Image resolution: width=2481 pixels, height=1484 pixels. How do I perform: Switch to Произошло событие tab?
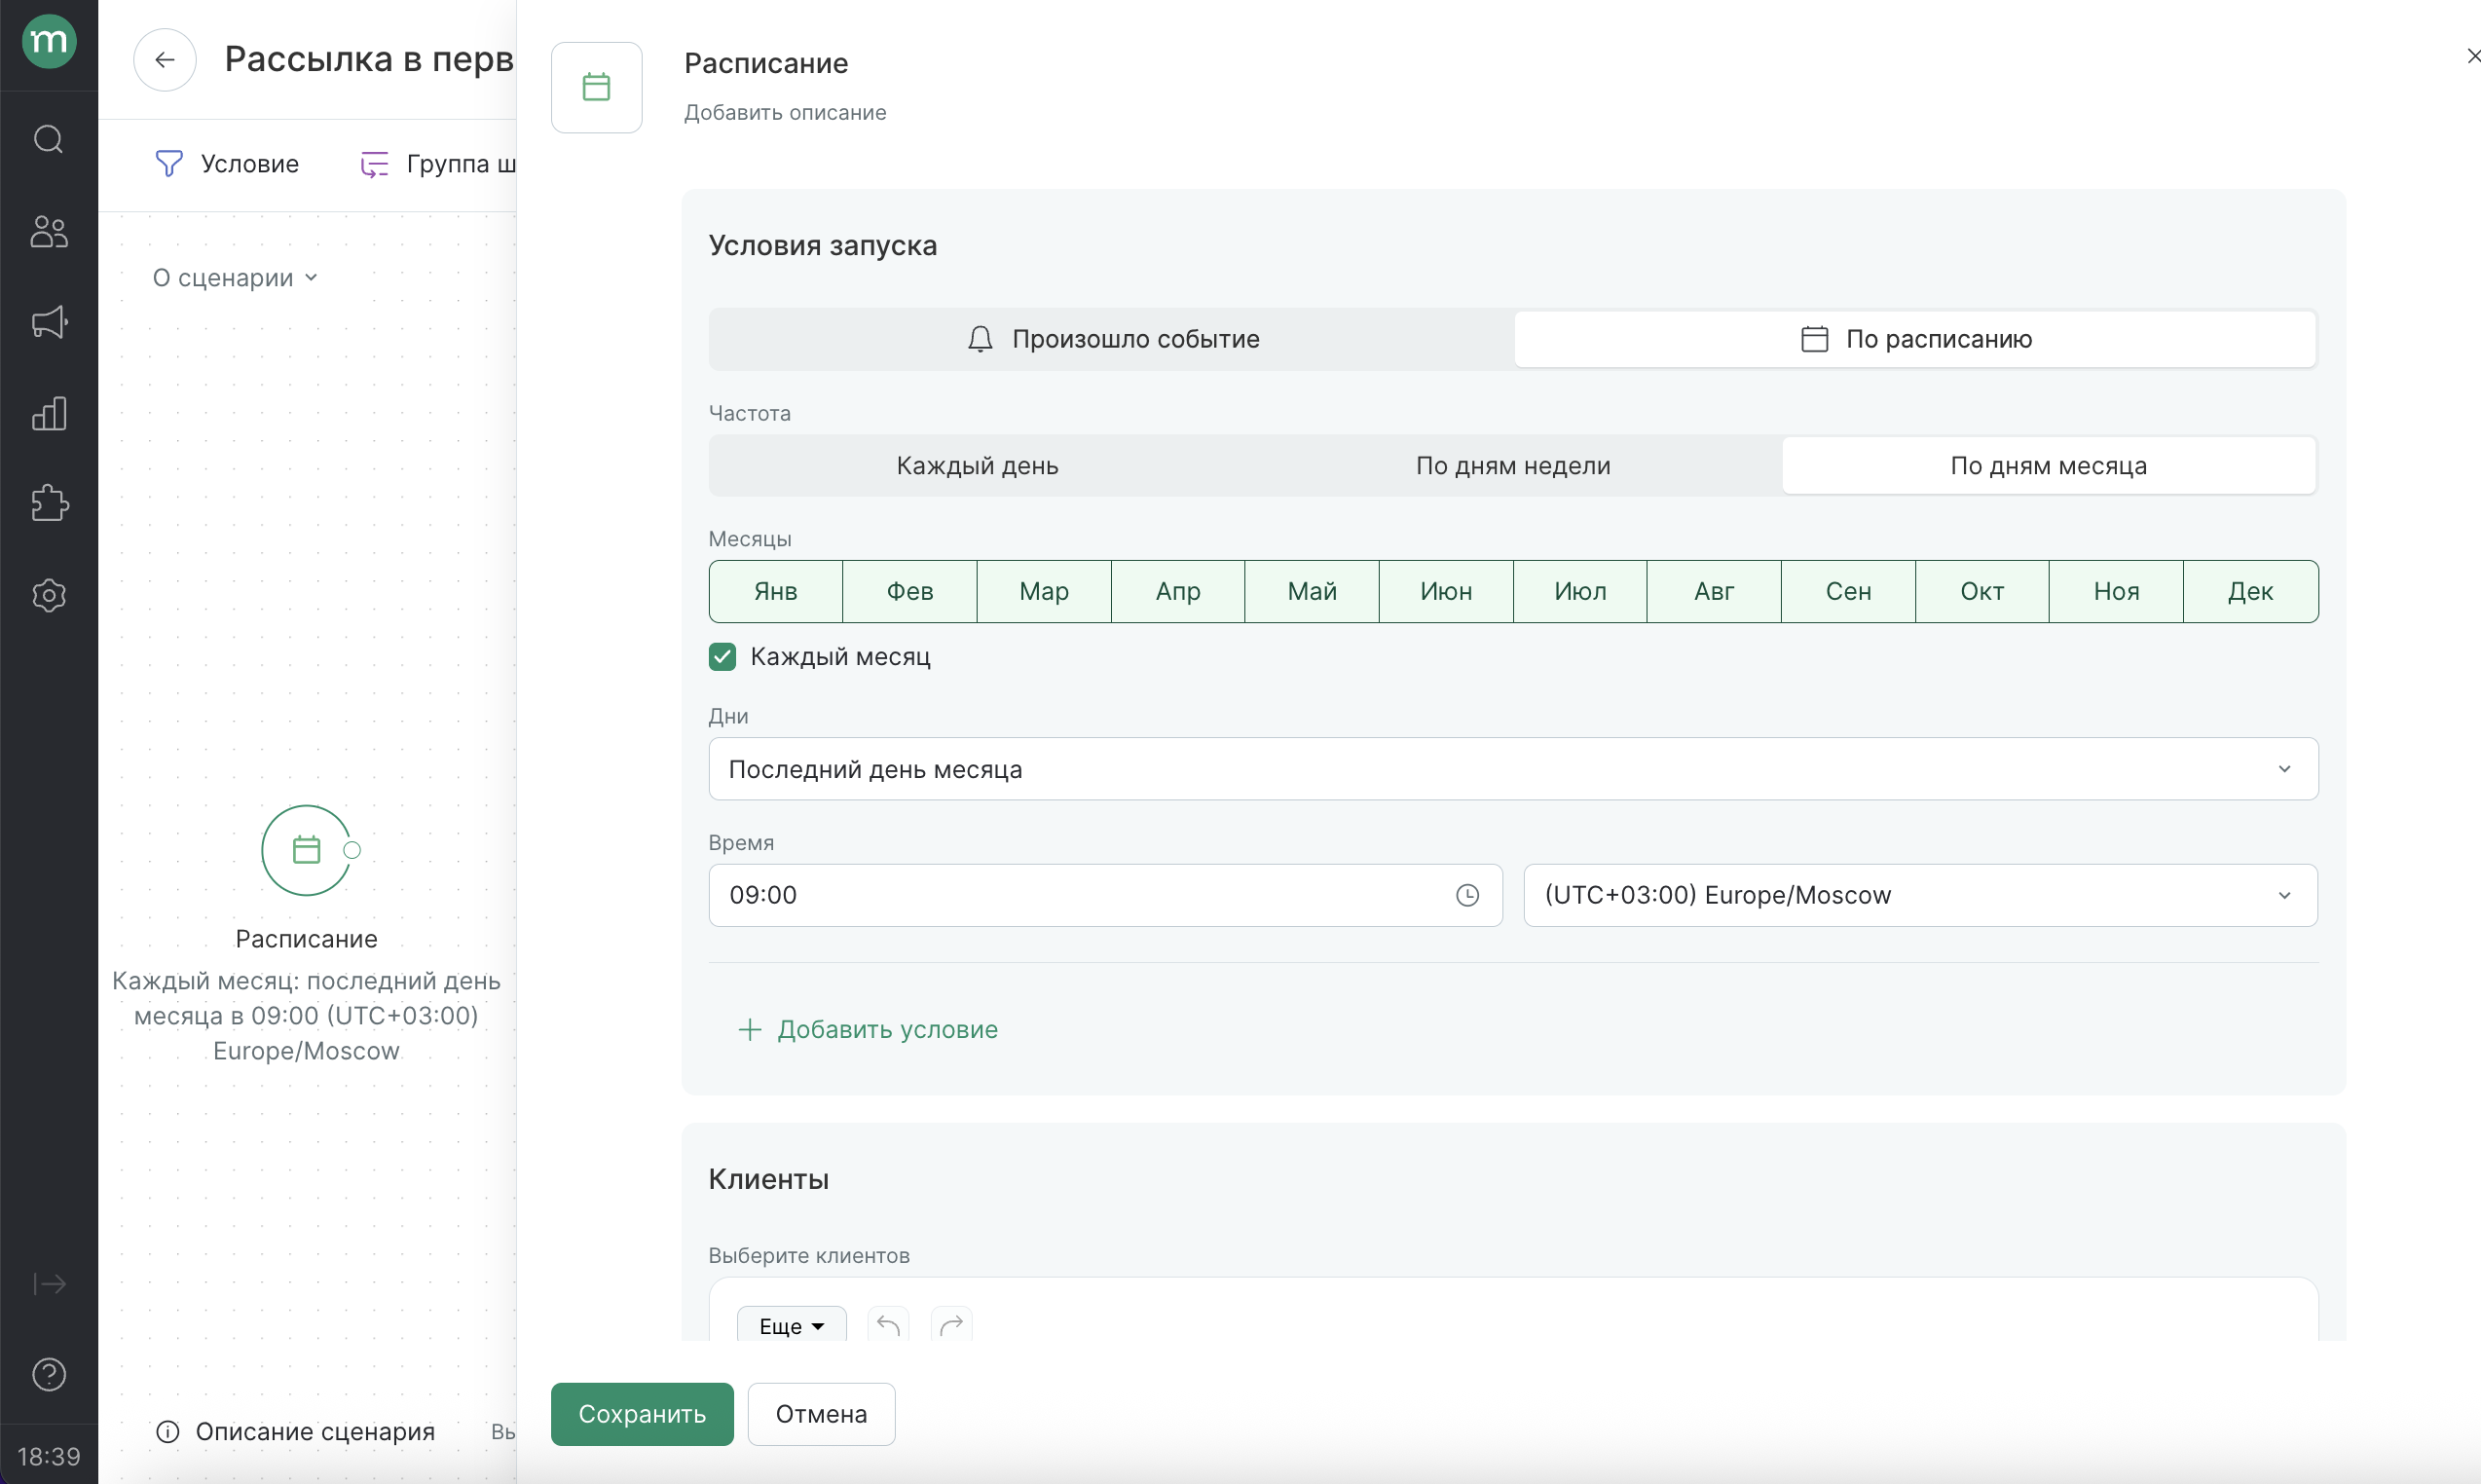click(1112, 339)
